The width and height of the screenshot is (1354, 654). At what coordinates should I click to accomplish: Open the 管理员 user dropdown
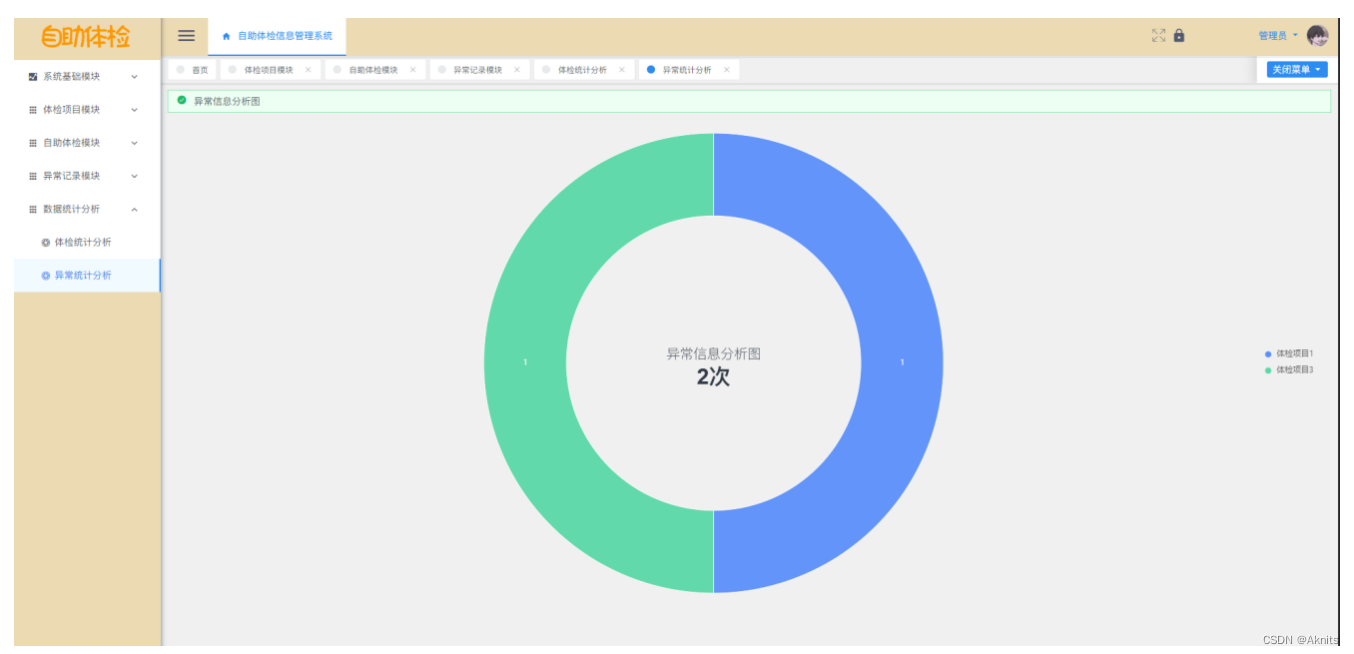(1278, 36)
